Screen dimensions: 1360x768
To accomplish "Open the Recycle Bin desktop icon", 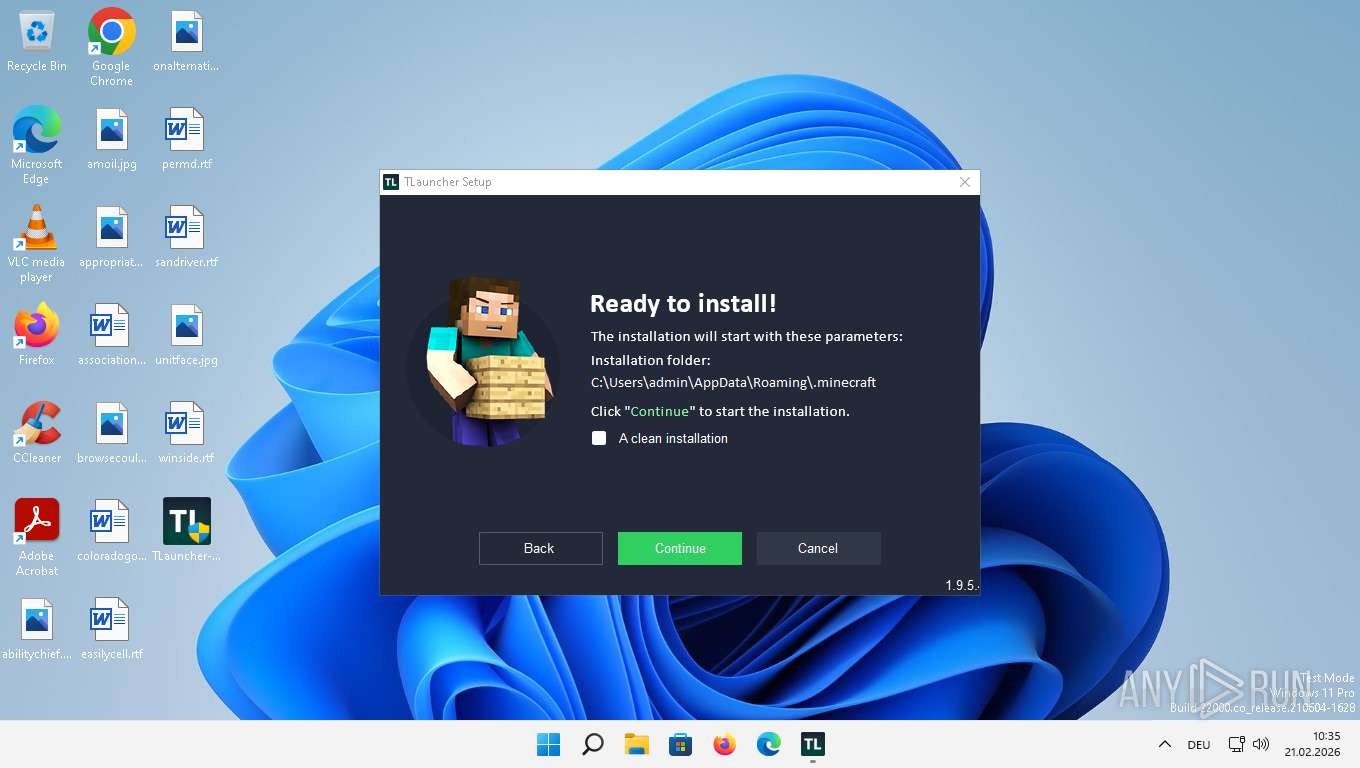I will point(37,43).
